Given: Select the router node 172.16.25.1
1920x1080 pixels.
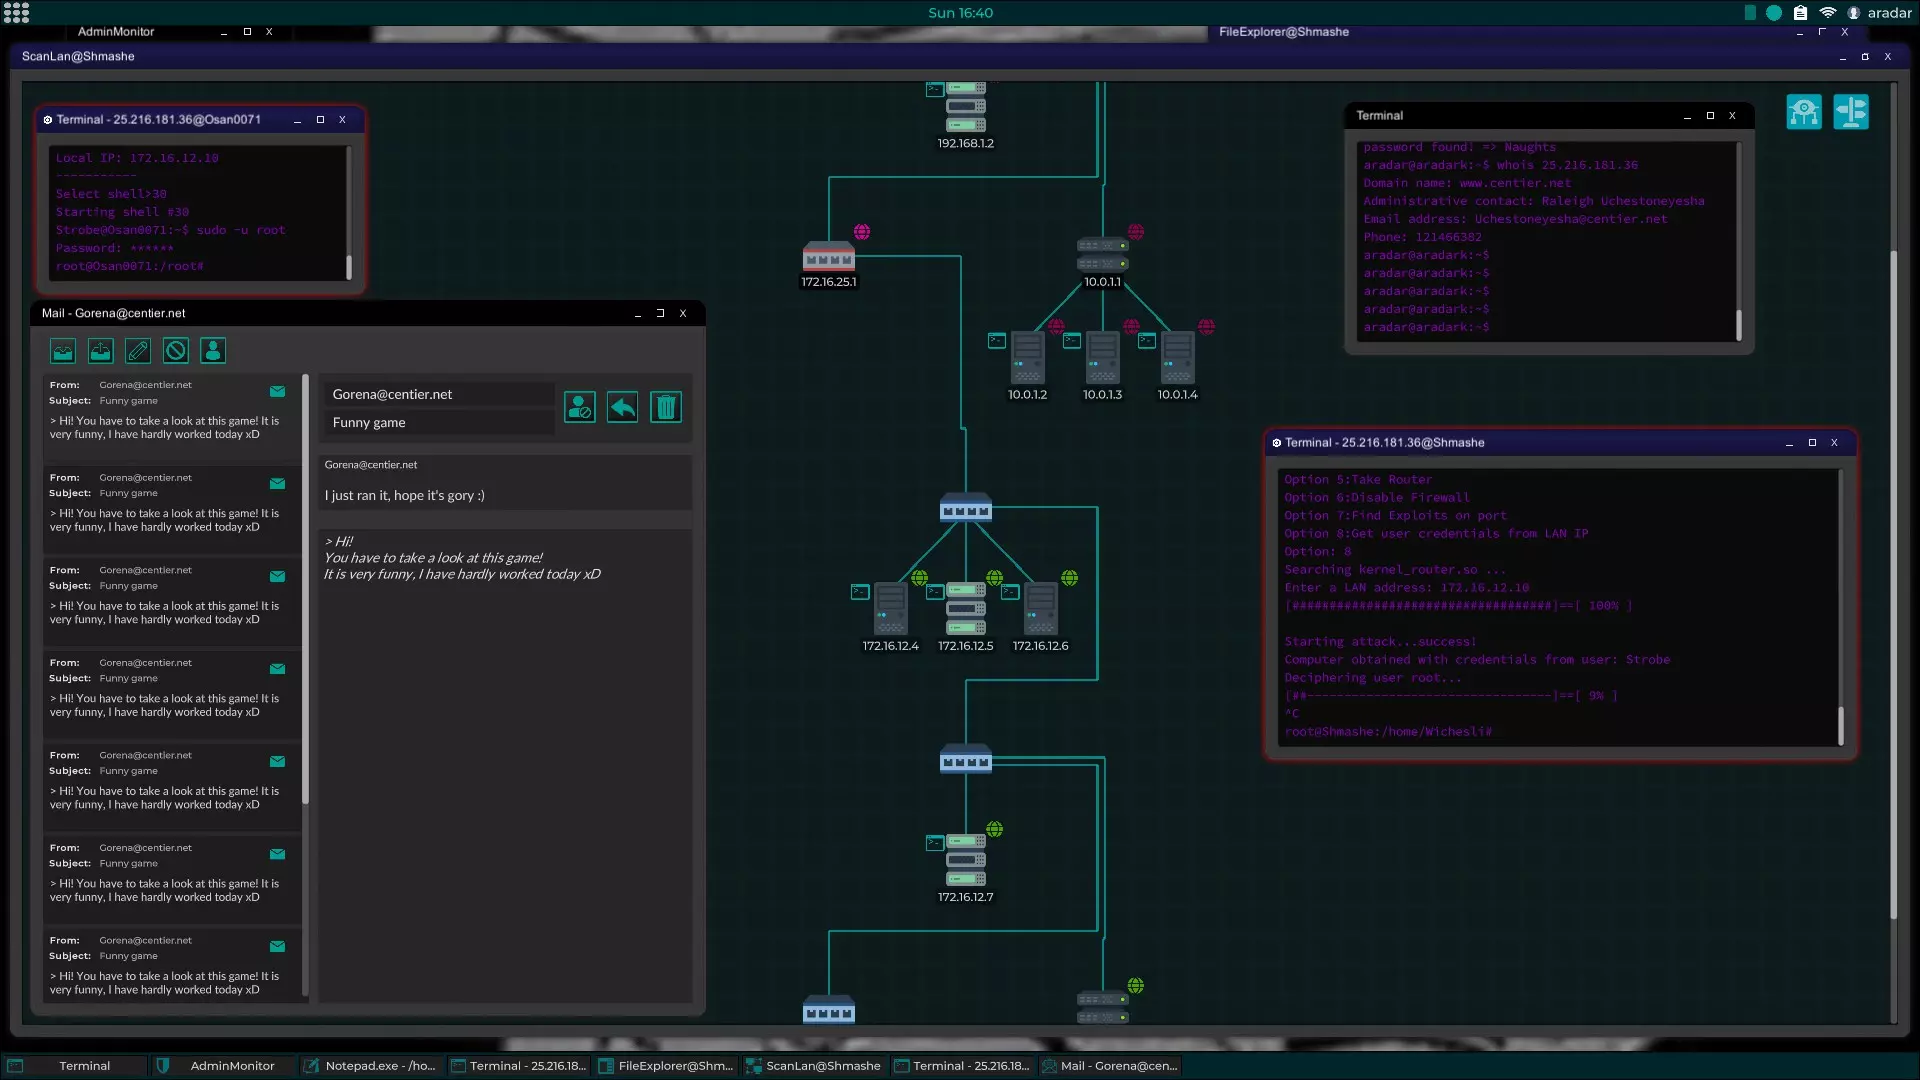Looking at the screenshot, I should click(828, 259).
